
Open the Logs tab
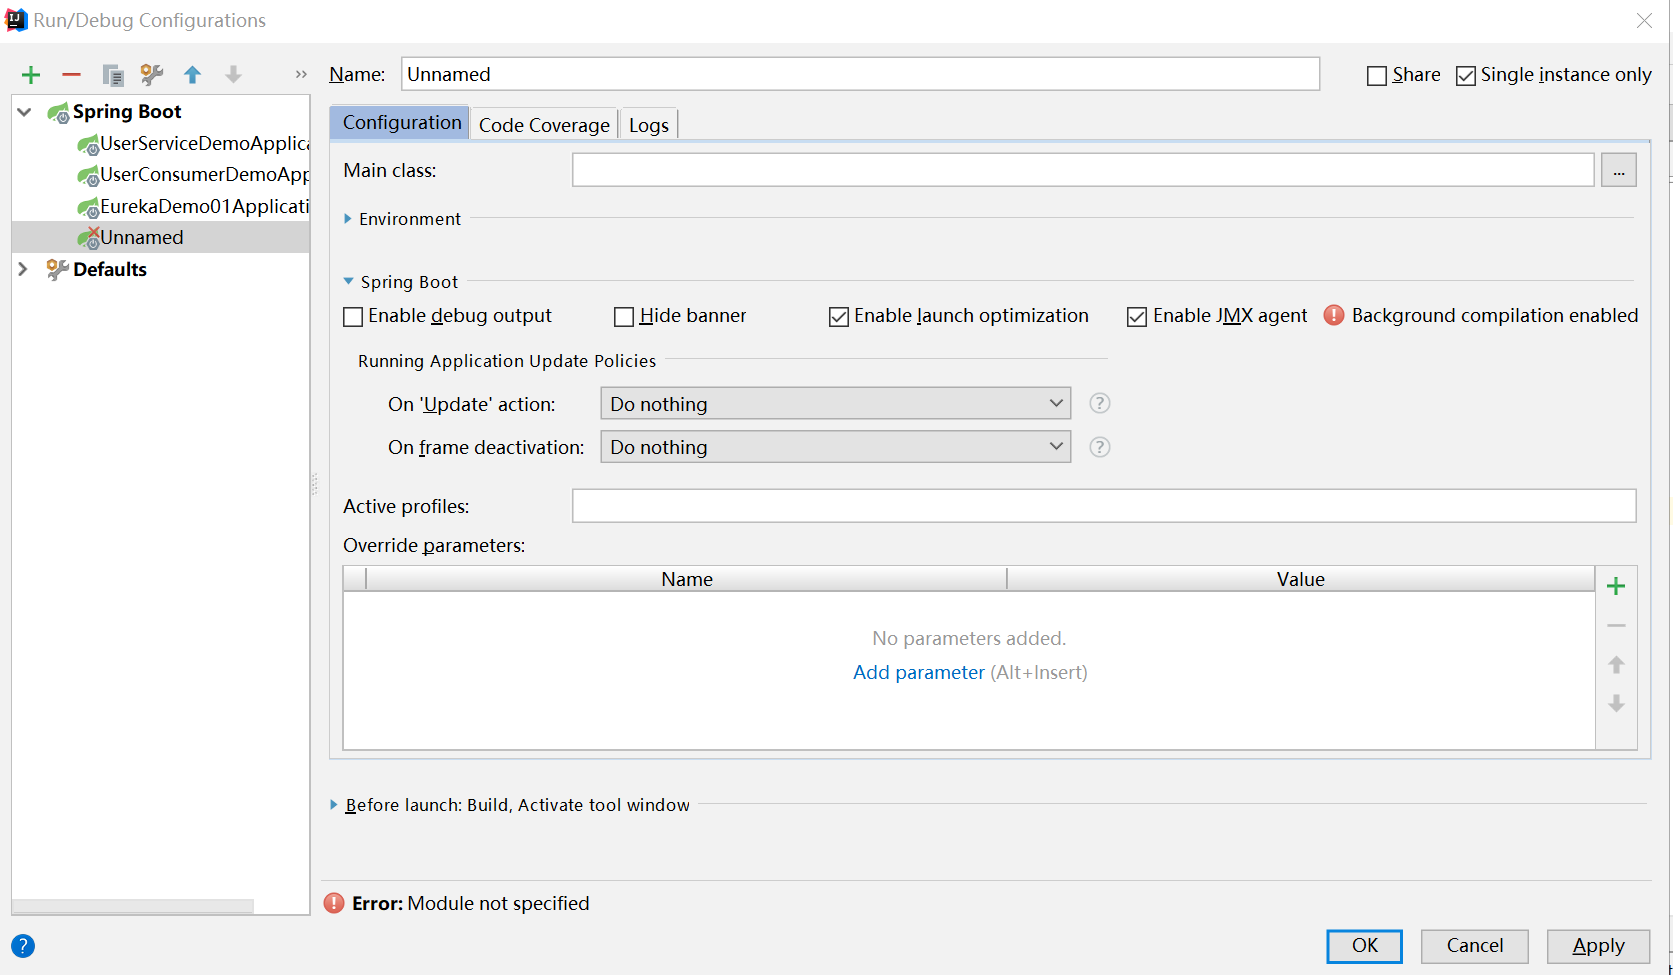click(x=648, y=125)
